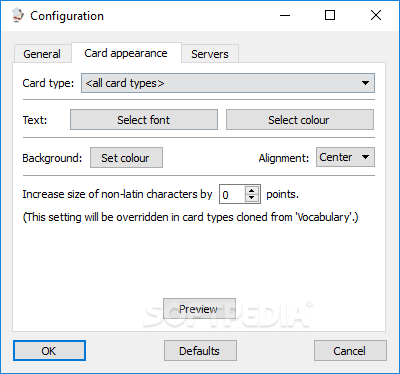This screenshot has width=400, height=374.
Task: Click the 'Card type:' label
Action: tap(48, 83)
